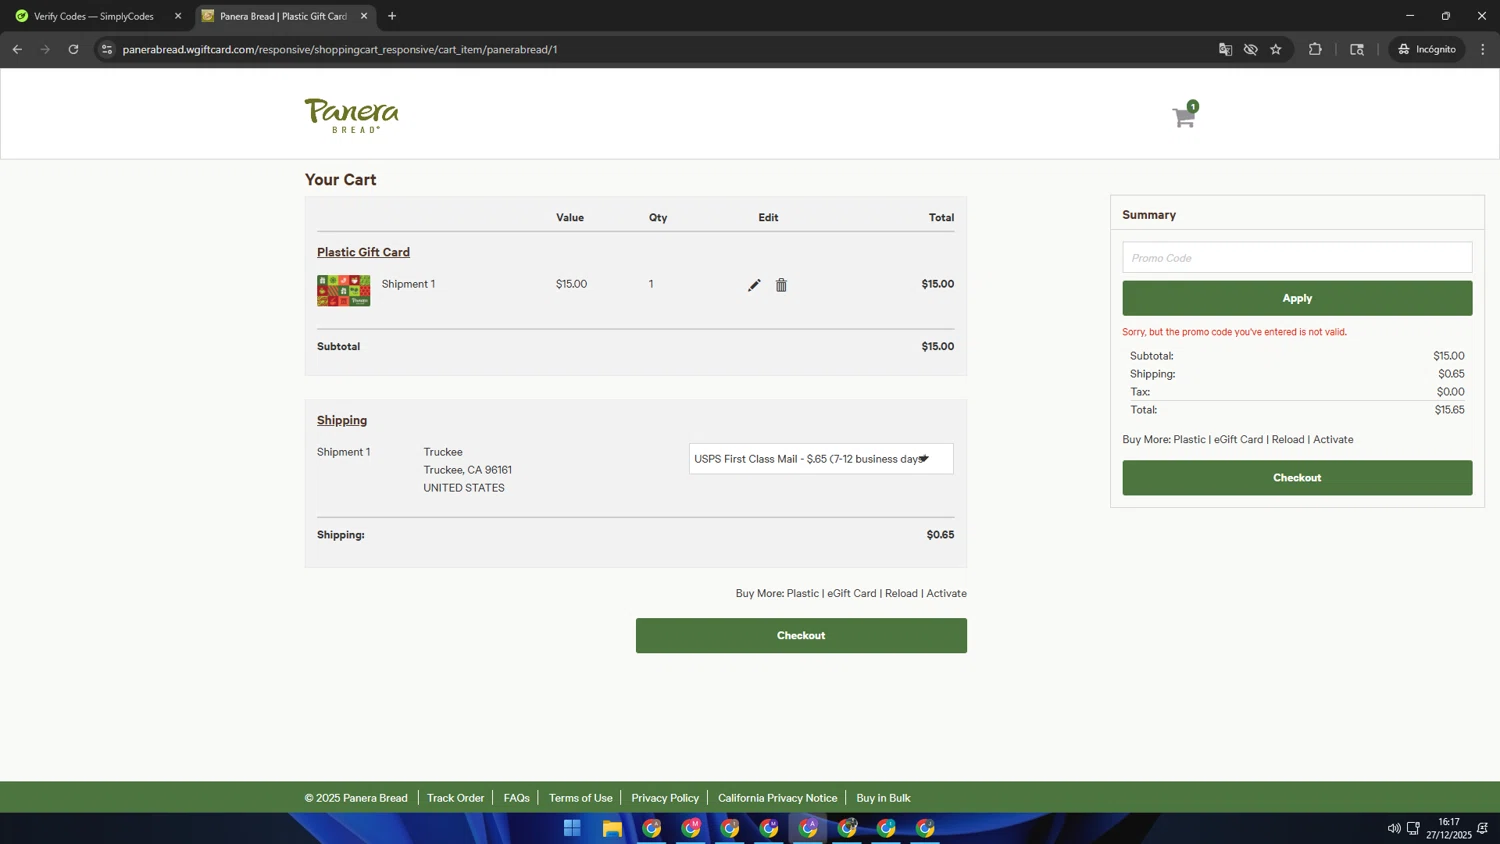The height and width of the screenshot is (844, 1500).
Task: Open browser extensions puzzle icon
Action: pyautogui.click(x=1315, y=49)
